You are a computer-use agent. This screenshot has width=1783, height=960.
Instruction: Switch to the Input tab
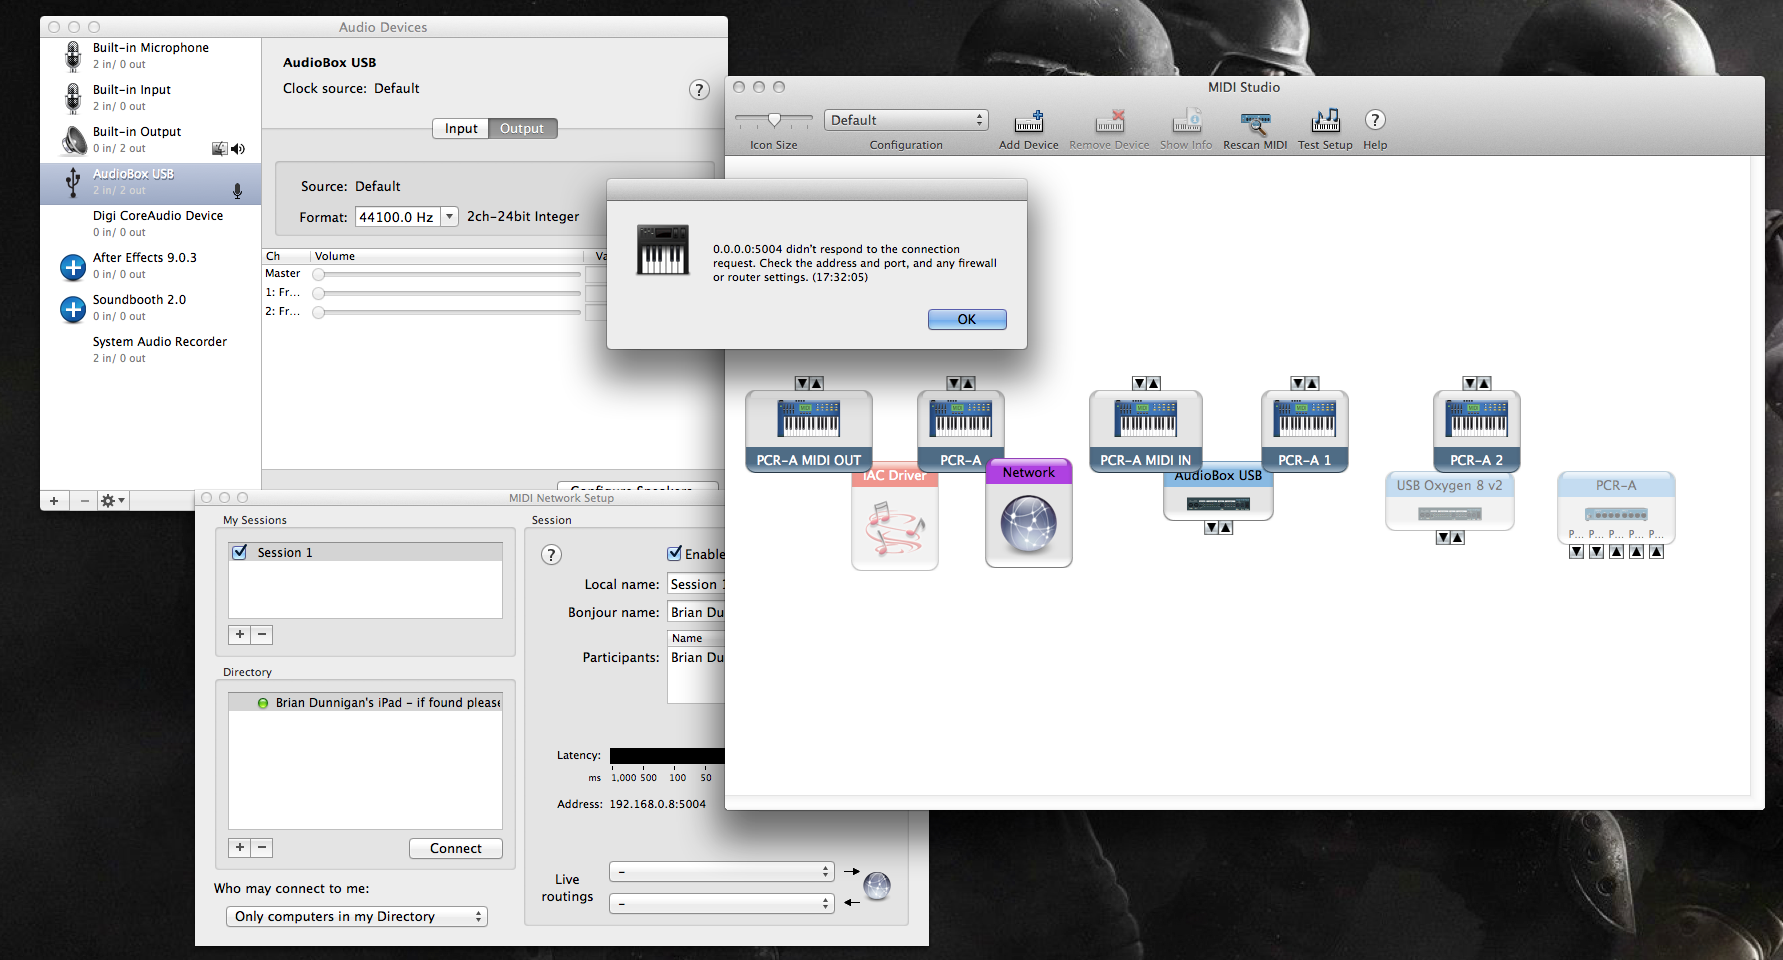pos(461,129)
